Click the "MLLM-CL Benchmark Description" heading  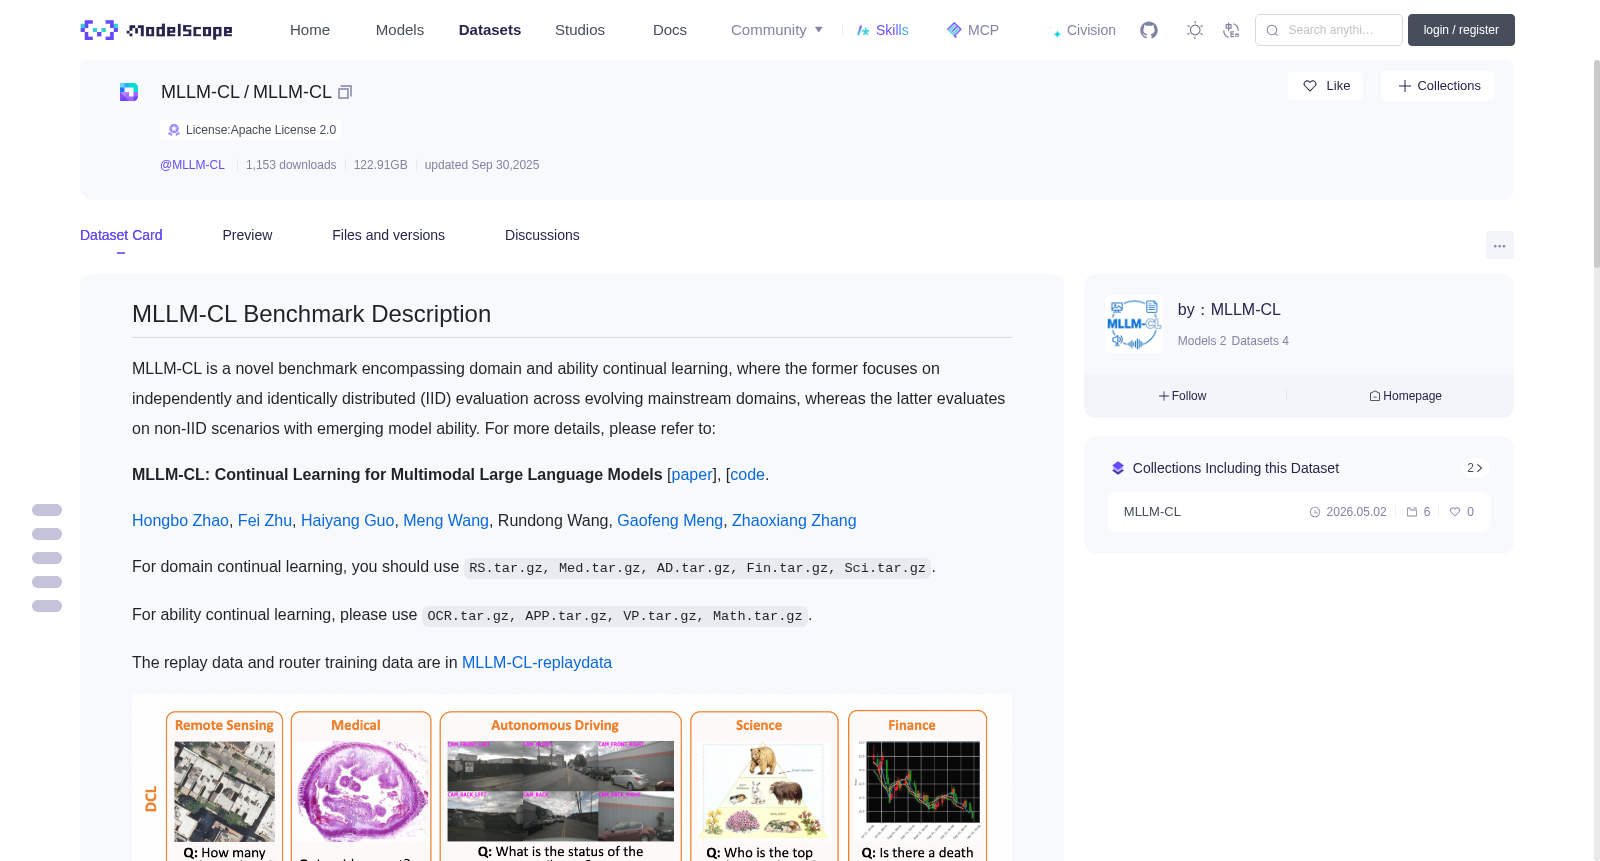click(311, 314)
